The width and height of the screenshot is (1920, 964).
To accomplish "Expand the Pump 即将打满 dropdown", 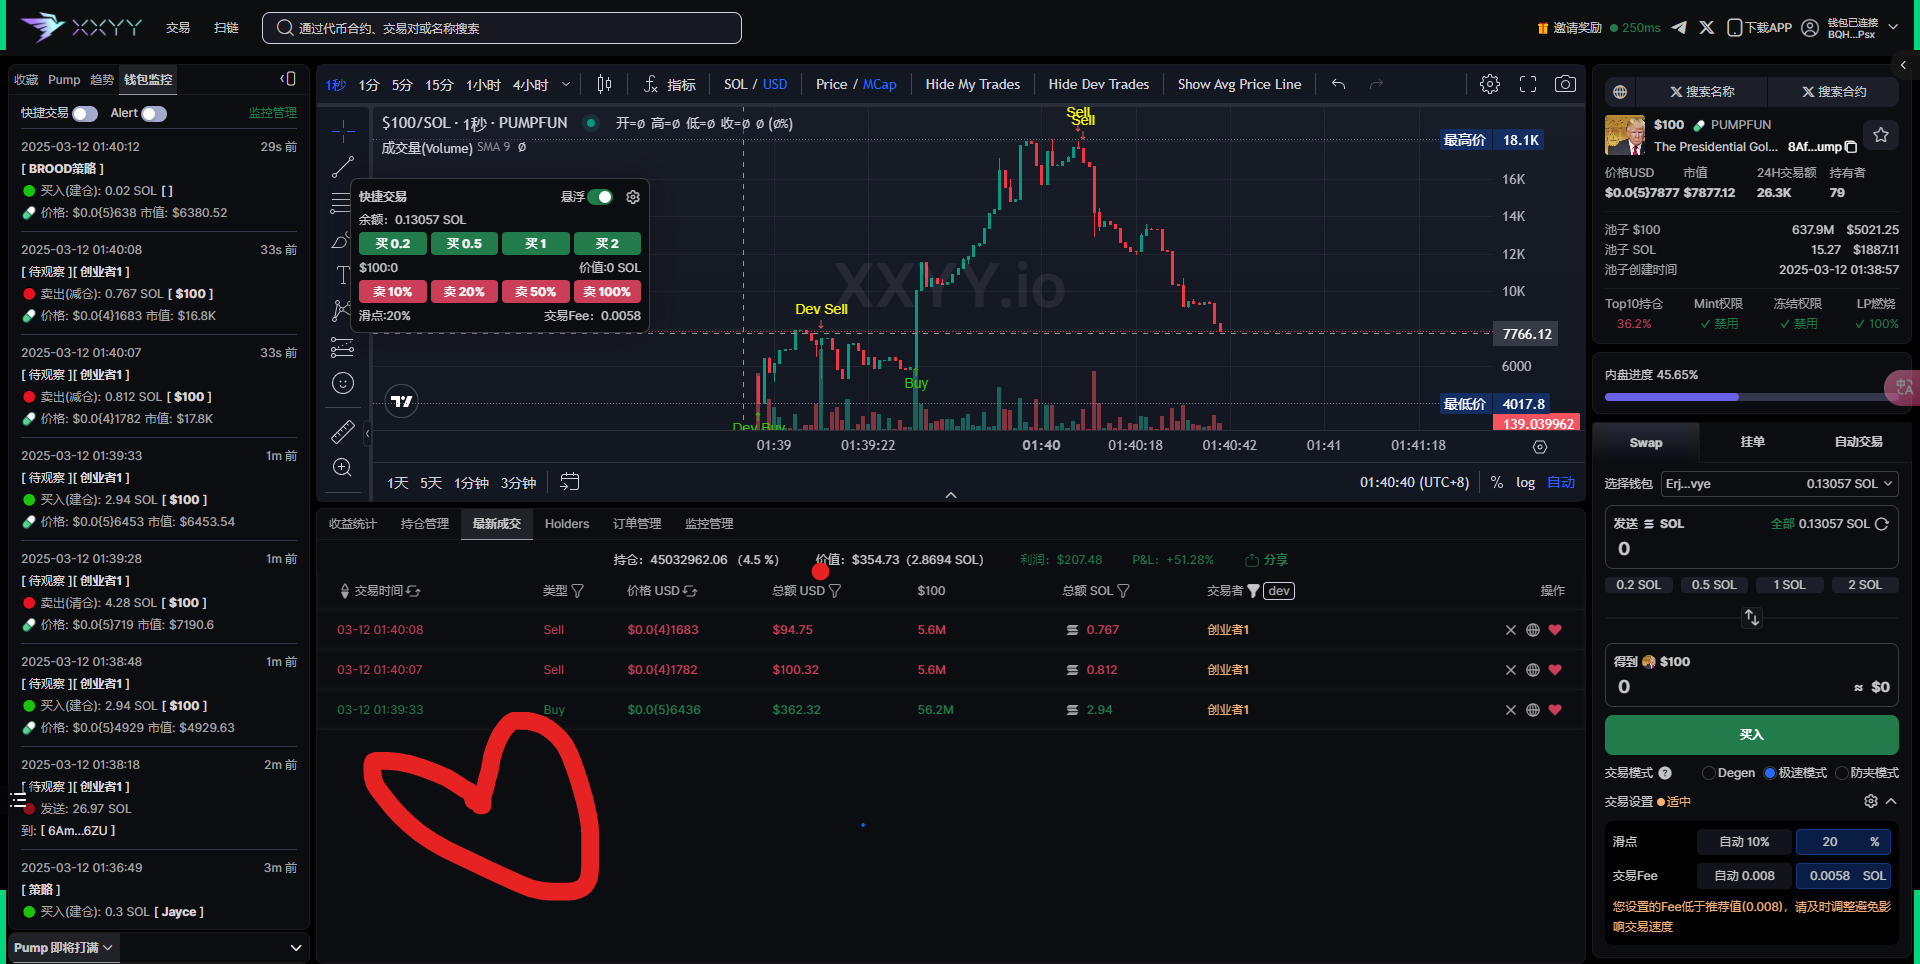I will pos(65,947).
